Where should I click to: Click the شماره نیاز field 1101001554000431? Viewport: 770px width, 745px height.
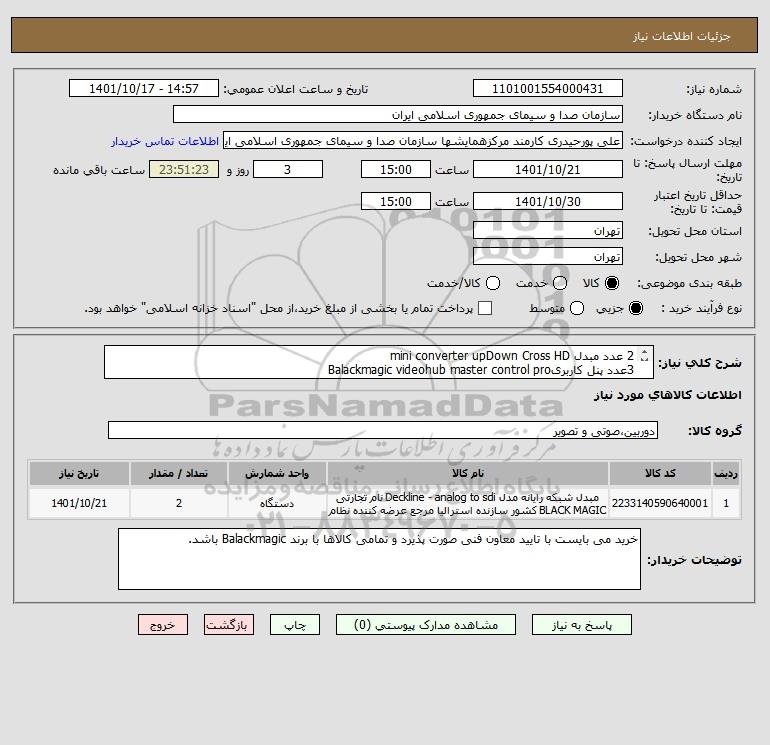tap(548, 88)
